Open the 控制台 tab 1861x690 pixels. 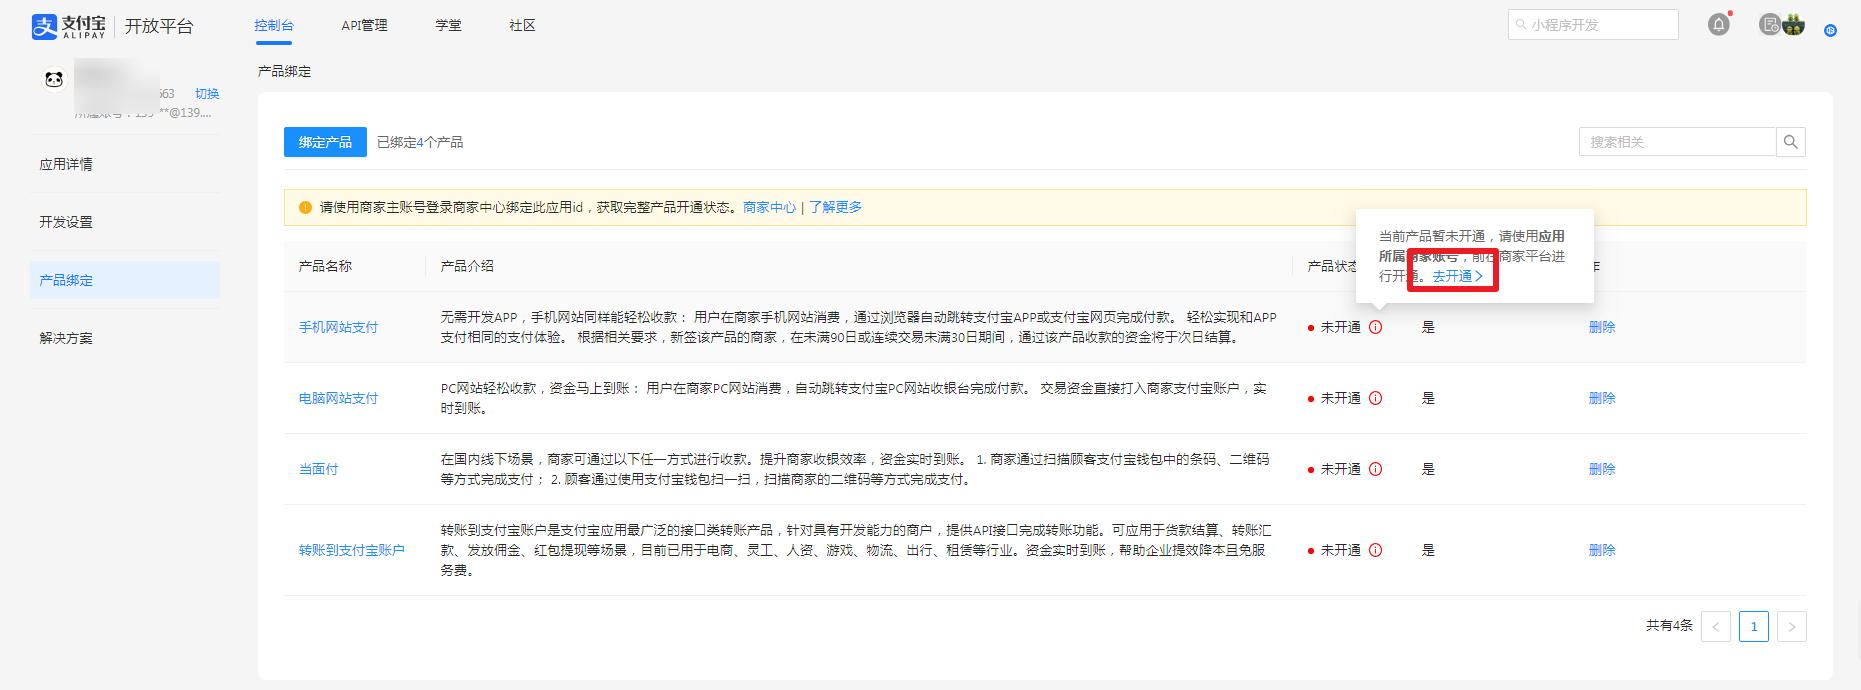click(x=274, y=25)
